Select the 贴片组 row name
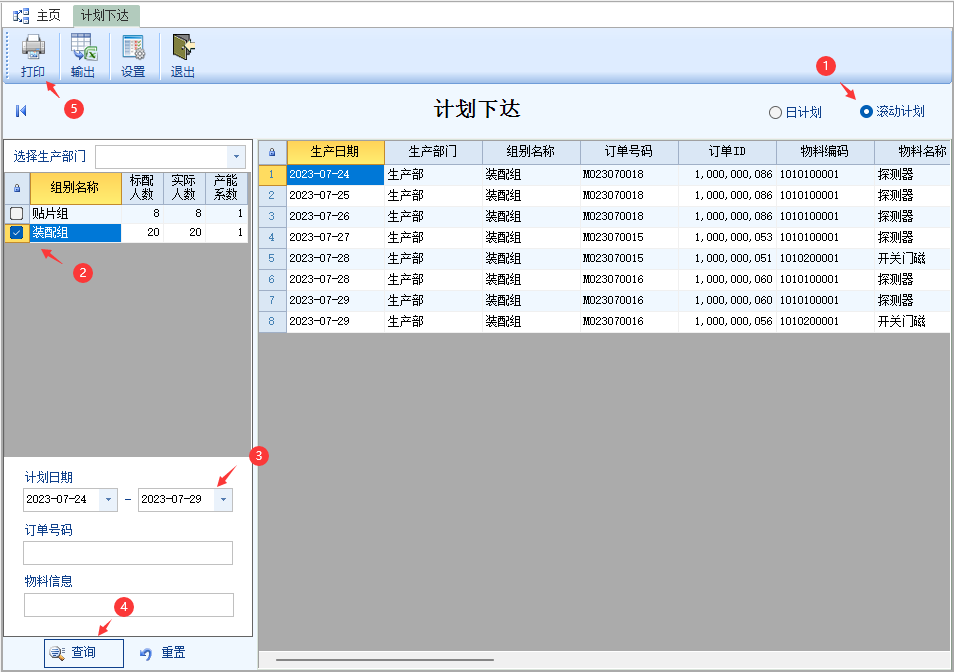This screenshot has height=672, width=954. [75, 213]
